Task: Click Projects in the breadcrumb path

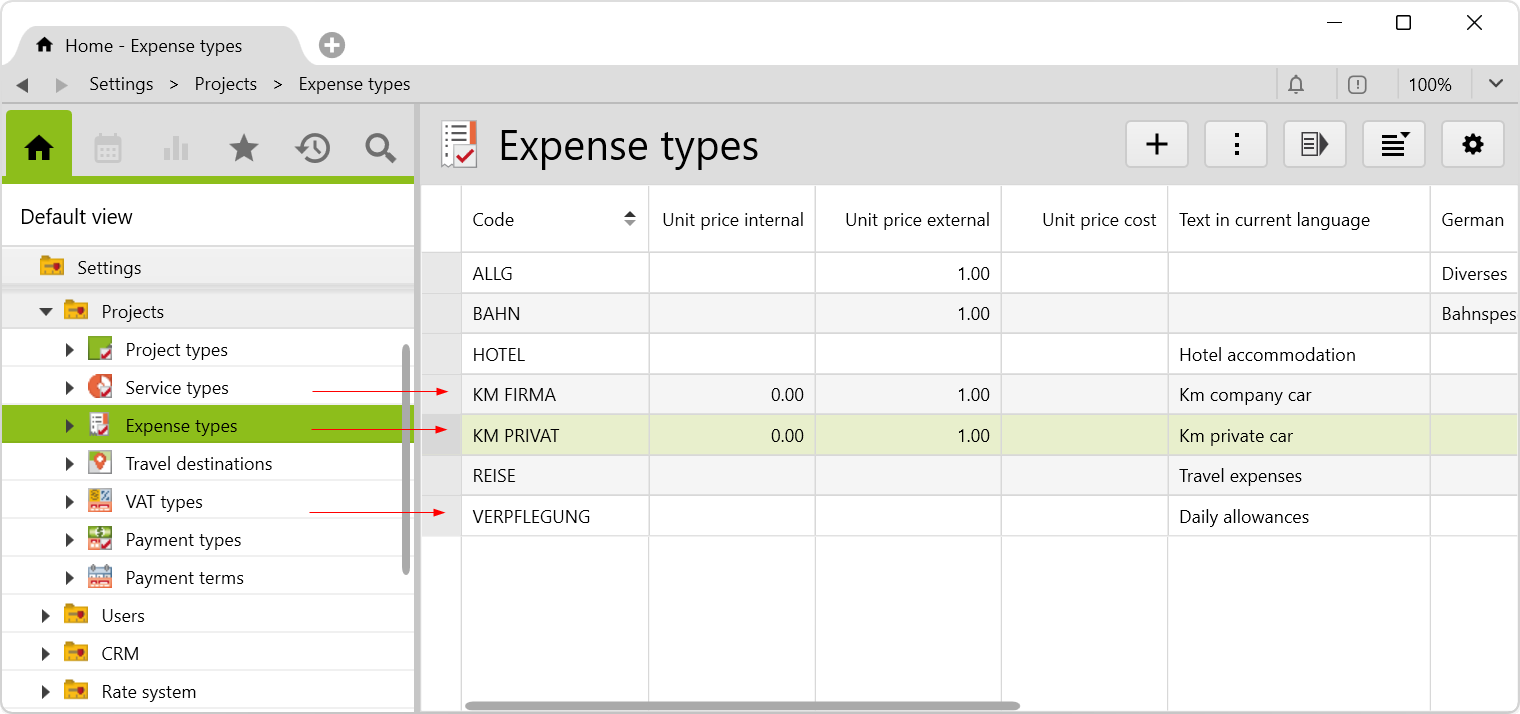Action: 226,84
